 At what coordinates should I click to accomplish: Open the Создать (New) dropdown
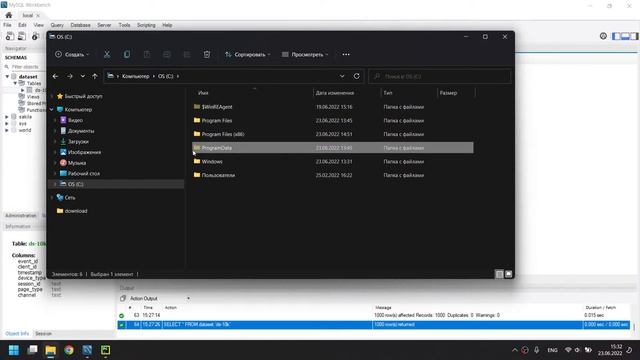[72, 54]
